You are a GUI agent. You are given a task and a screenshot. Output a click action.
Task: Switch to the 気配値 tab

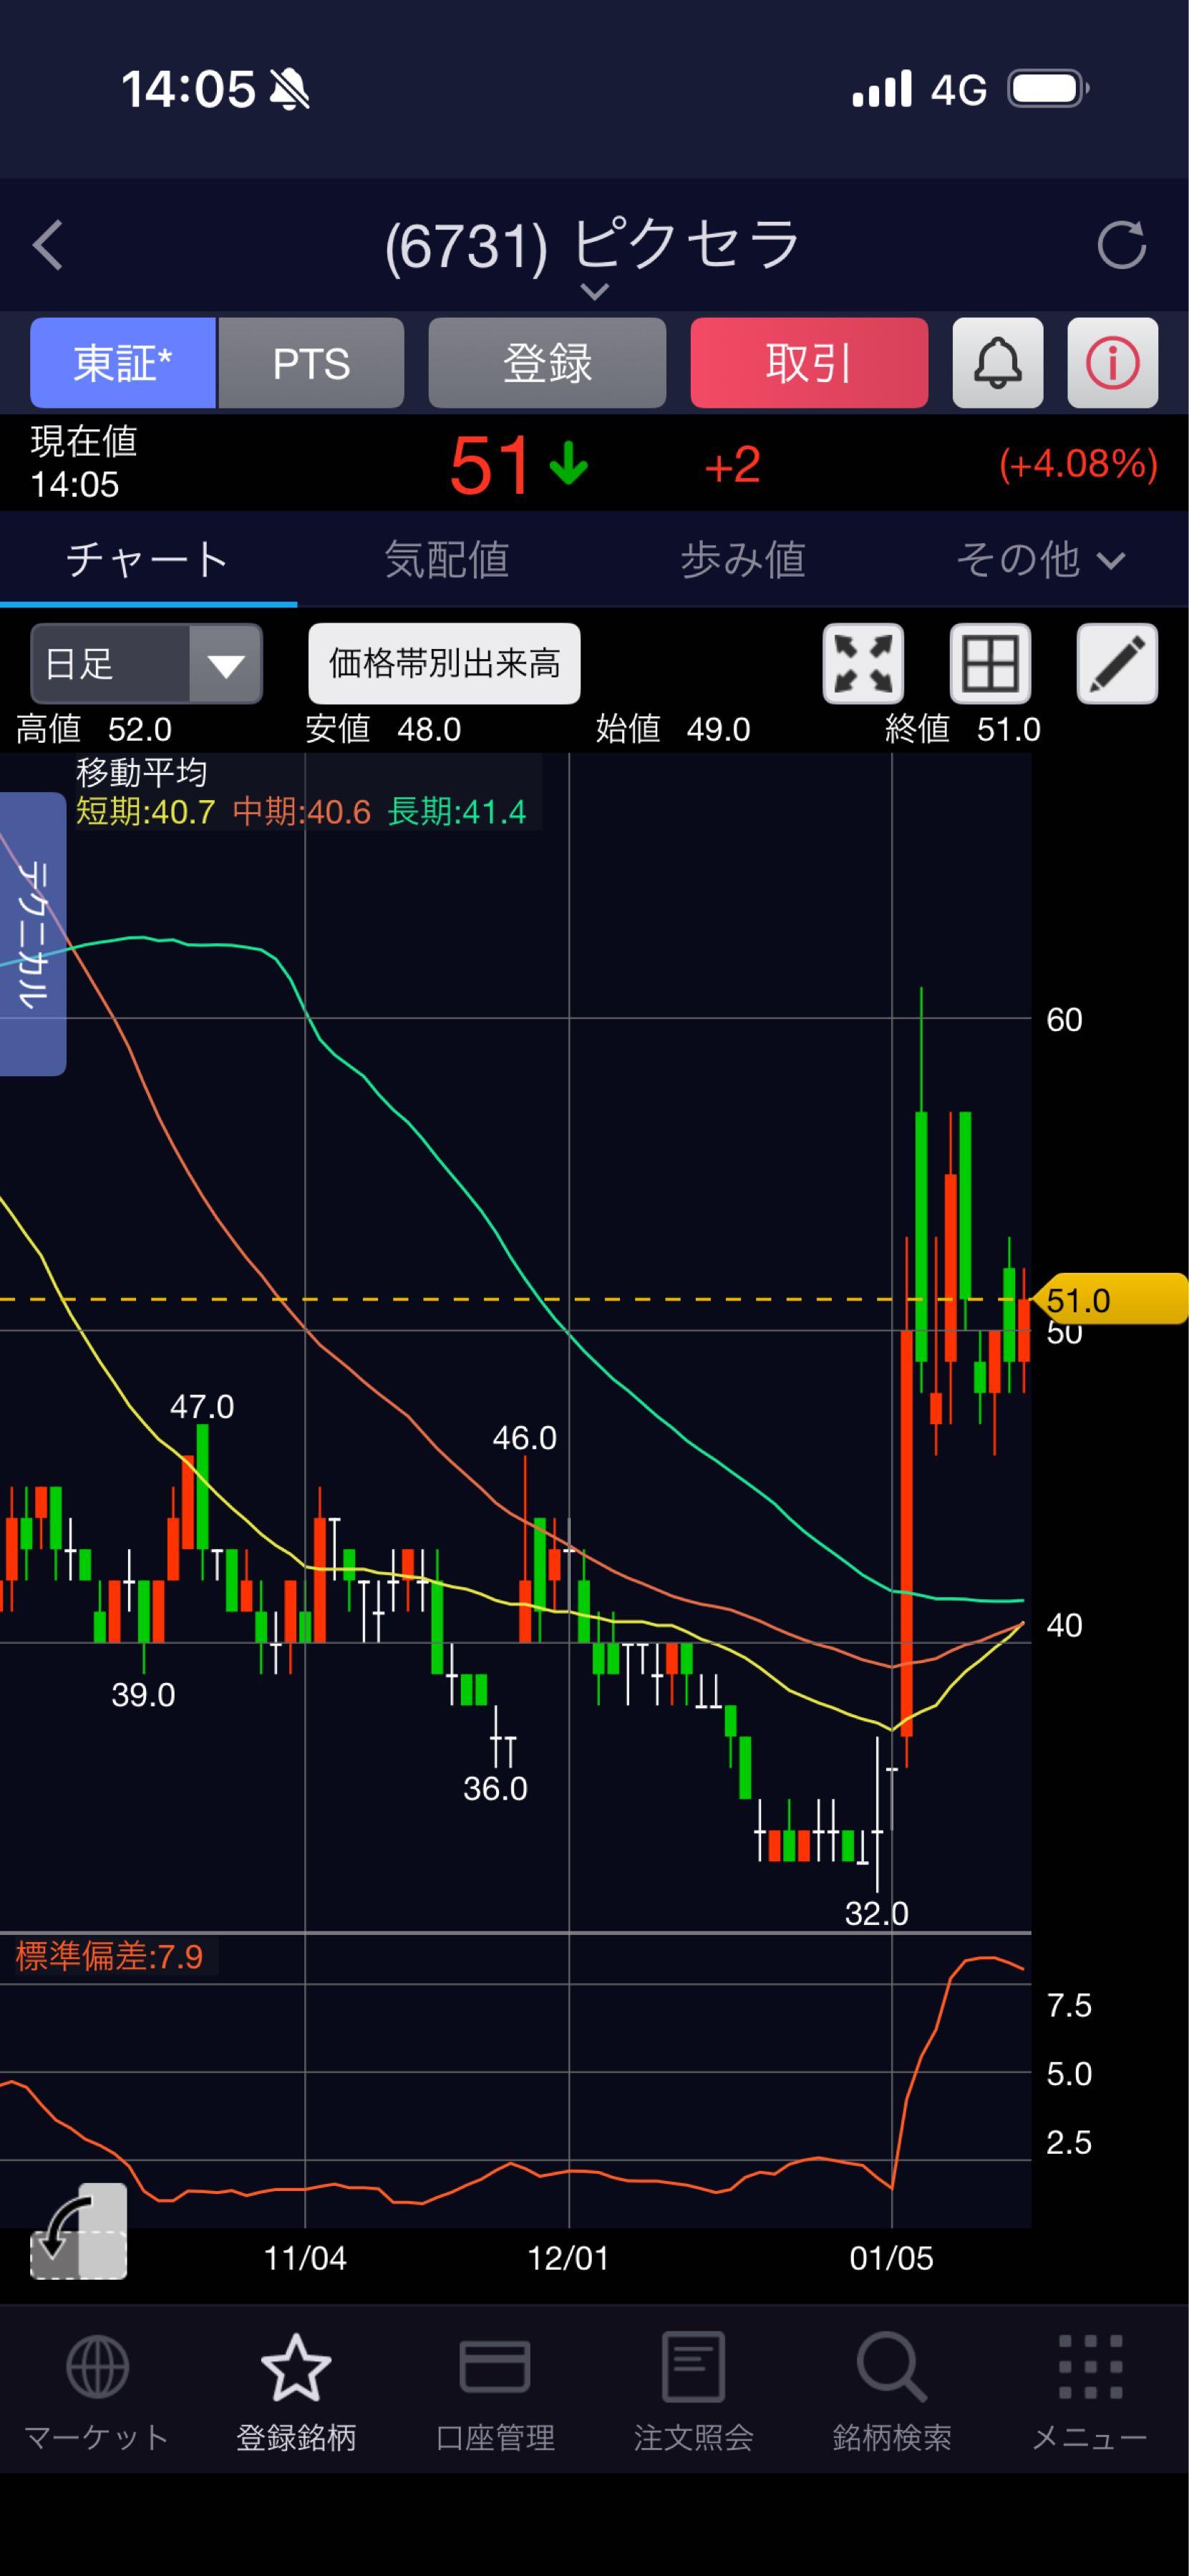pyautogui.click(x=446, y=560)
